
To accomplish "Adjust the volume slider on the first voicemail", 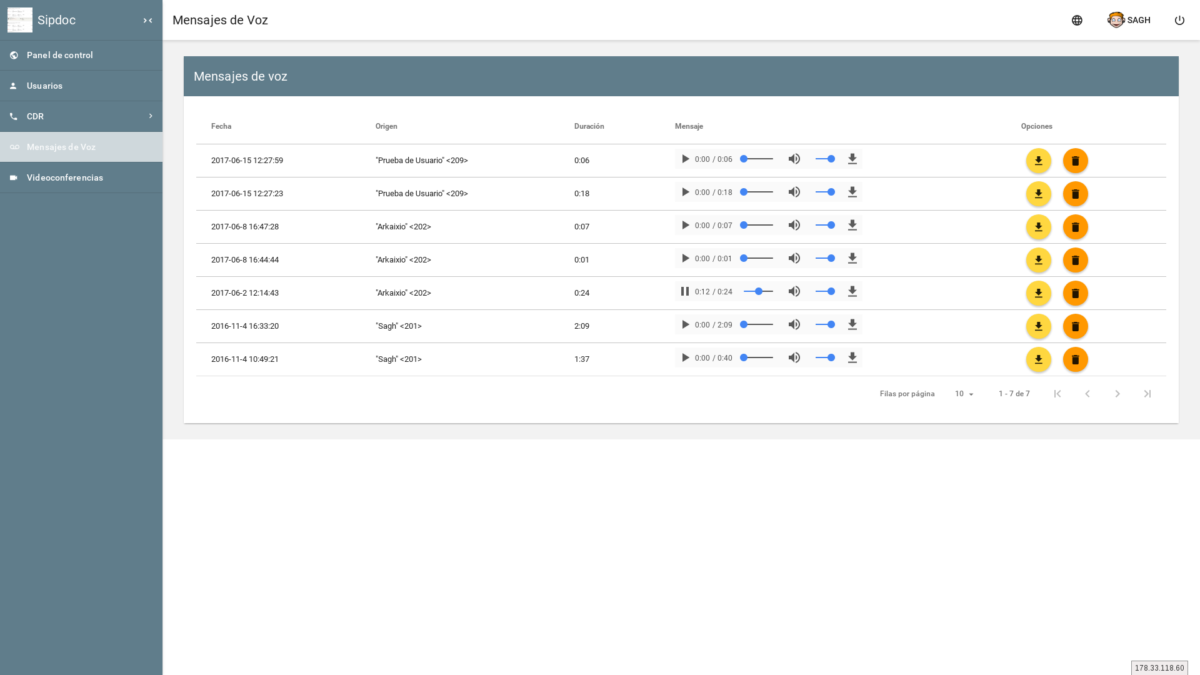I will [x=825, y=158].
